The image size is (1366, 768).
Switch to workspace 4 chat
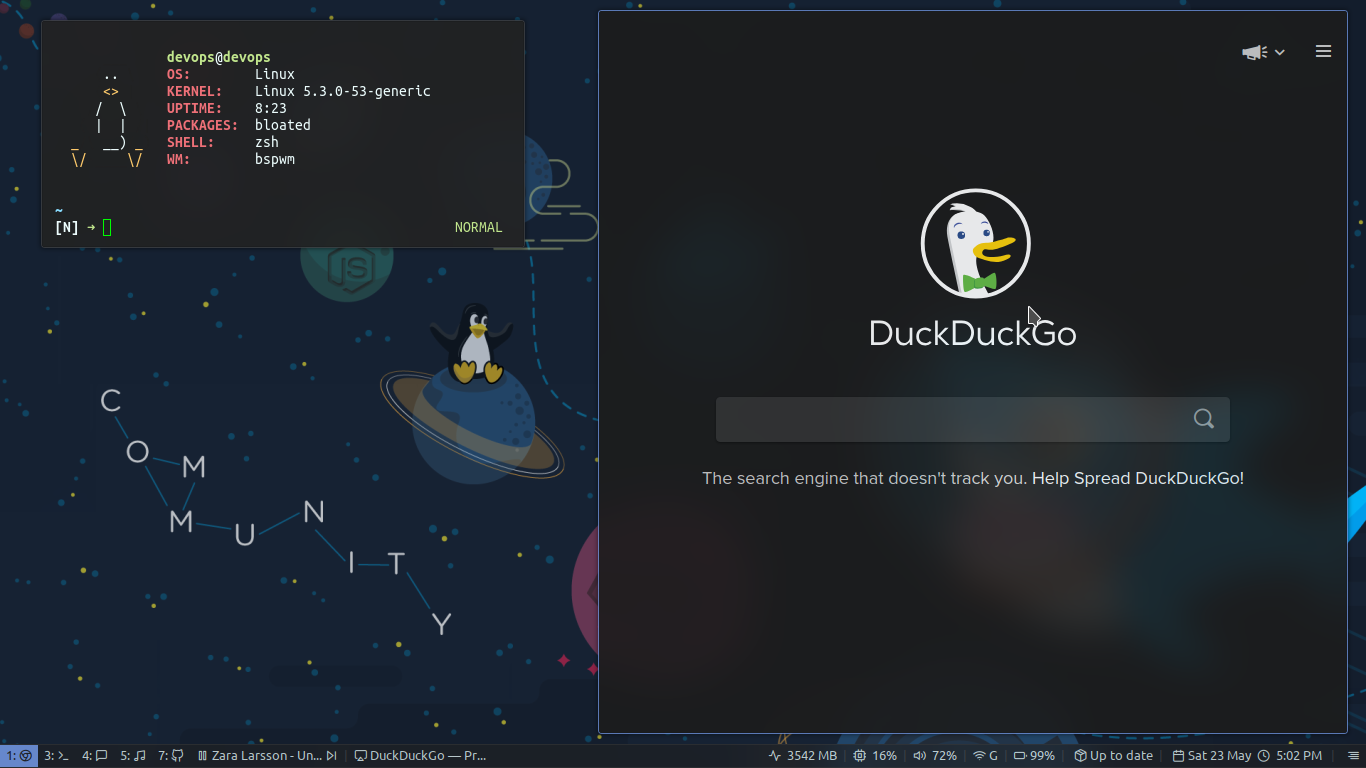tap(95, 756)
